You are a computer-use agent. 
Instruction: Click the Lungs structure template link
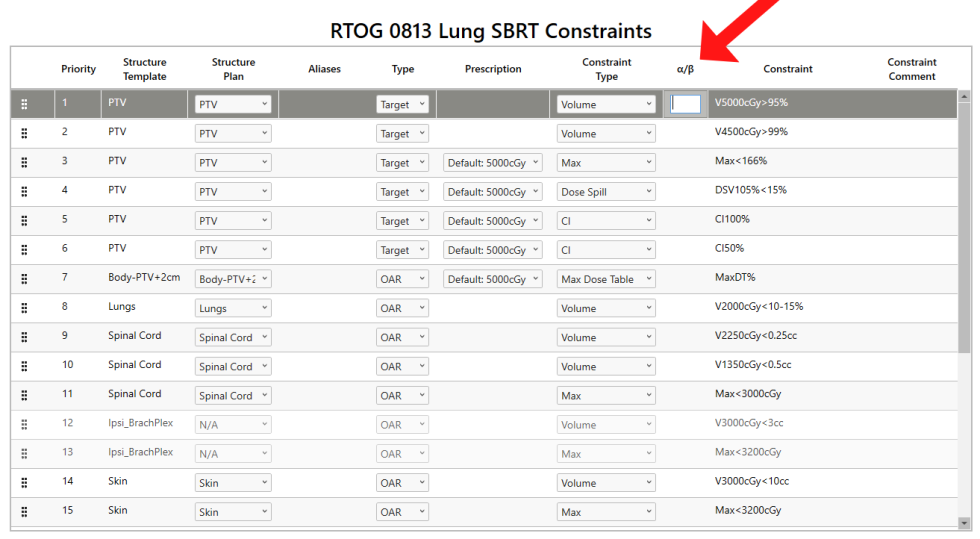click(x=122, y=307)
